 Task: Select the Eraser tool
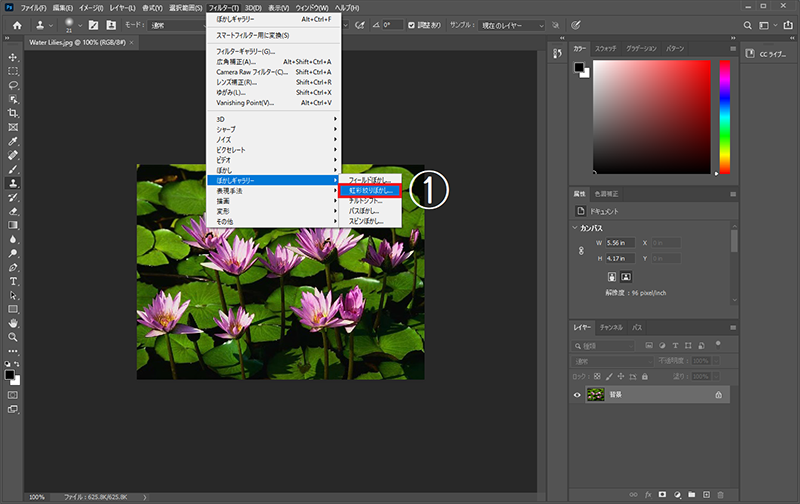13,211
